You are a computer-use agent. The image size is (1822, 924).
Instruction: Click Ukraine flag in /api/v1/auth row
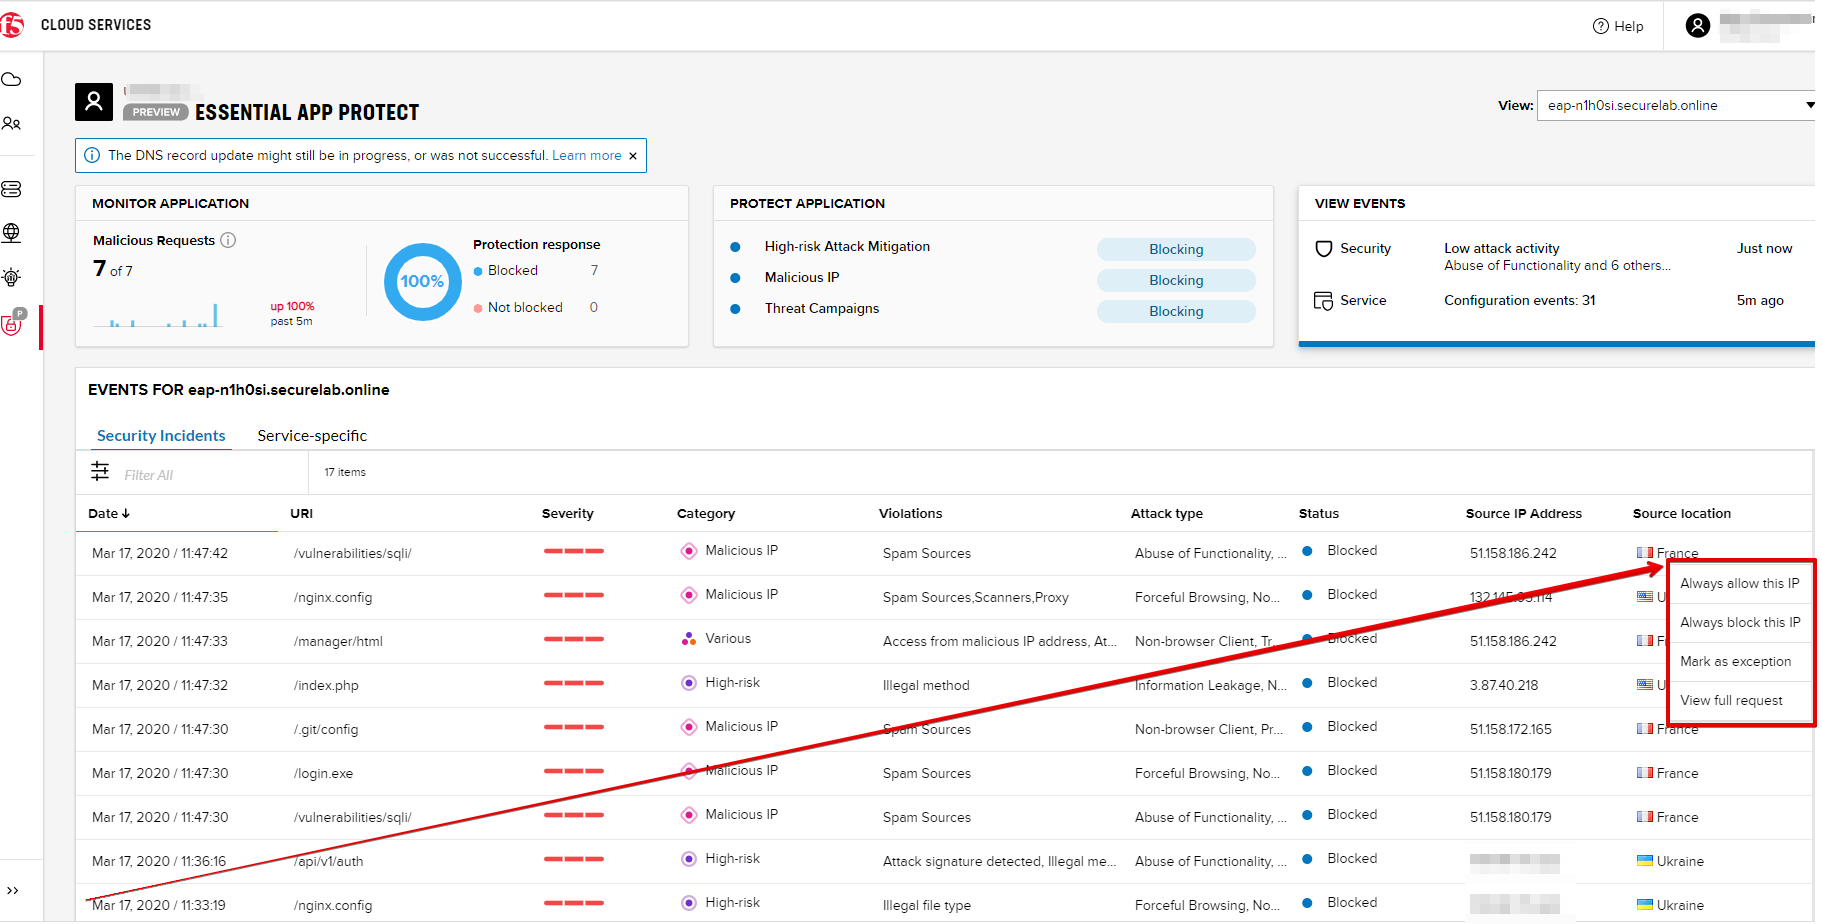(x=1644, y=860)
